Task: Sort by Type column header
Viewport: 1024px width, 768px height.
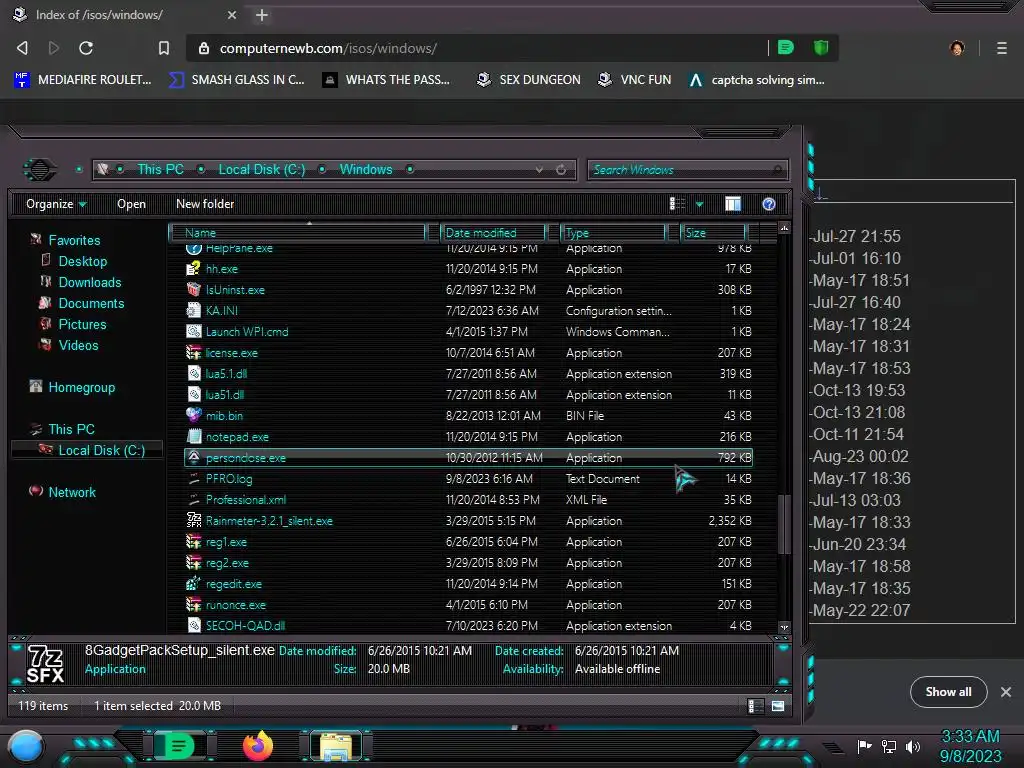Action: pos(613,232)
